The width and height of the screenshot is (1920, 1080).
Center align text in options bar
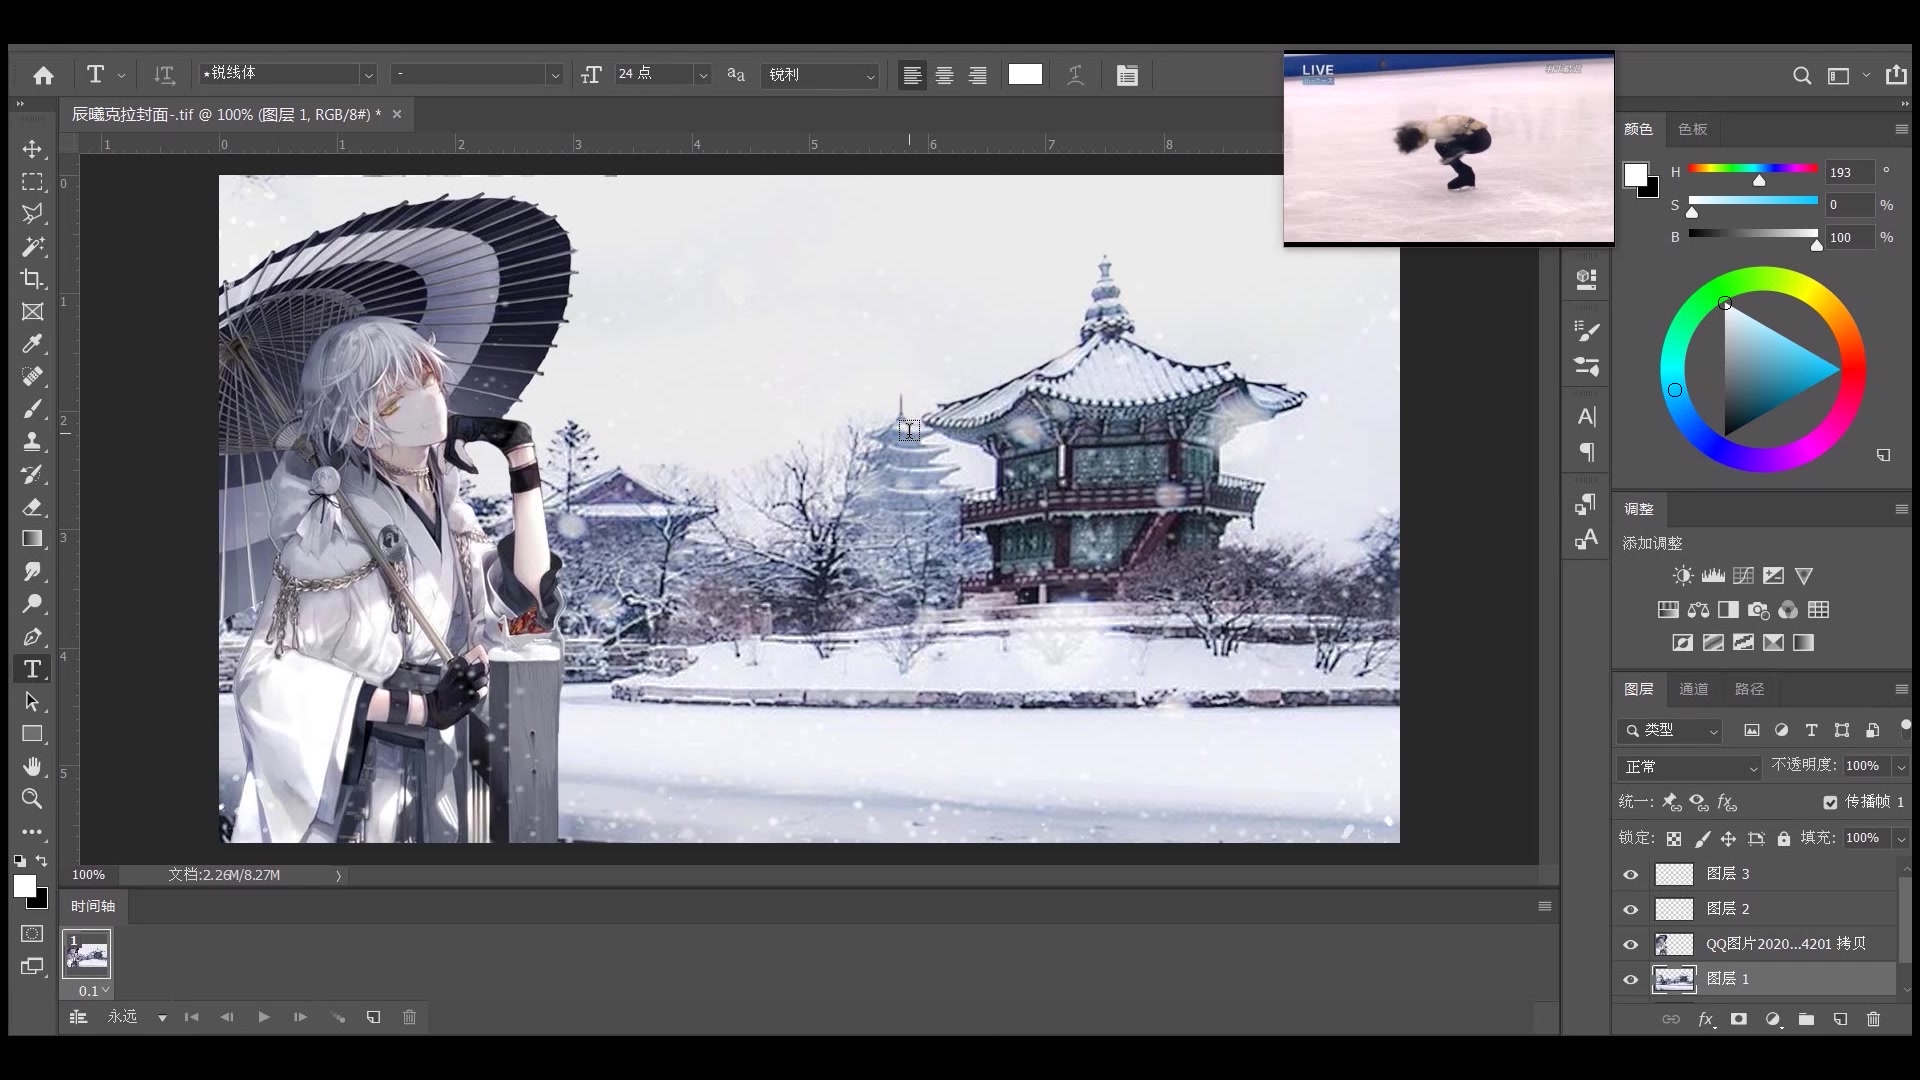[x=944, y=75]
